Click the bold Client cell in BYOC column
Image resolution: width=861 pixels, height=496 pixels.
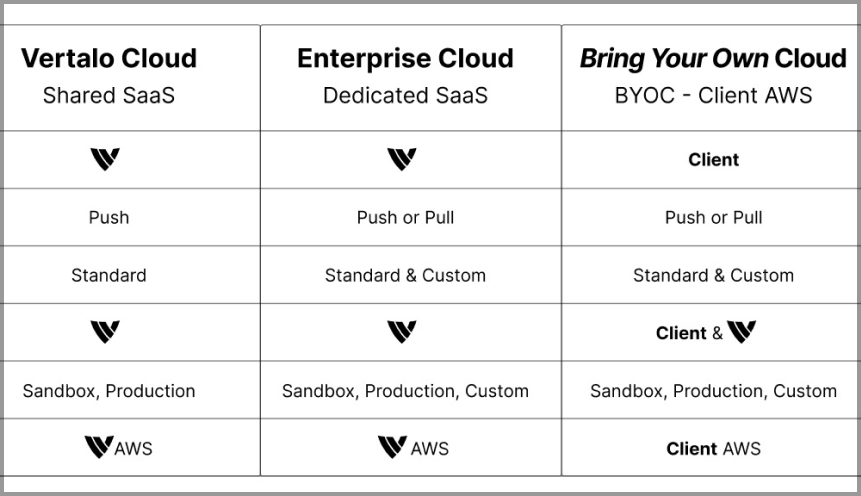(713, 160)
